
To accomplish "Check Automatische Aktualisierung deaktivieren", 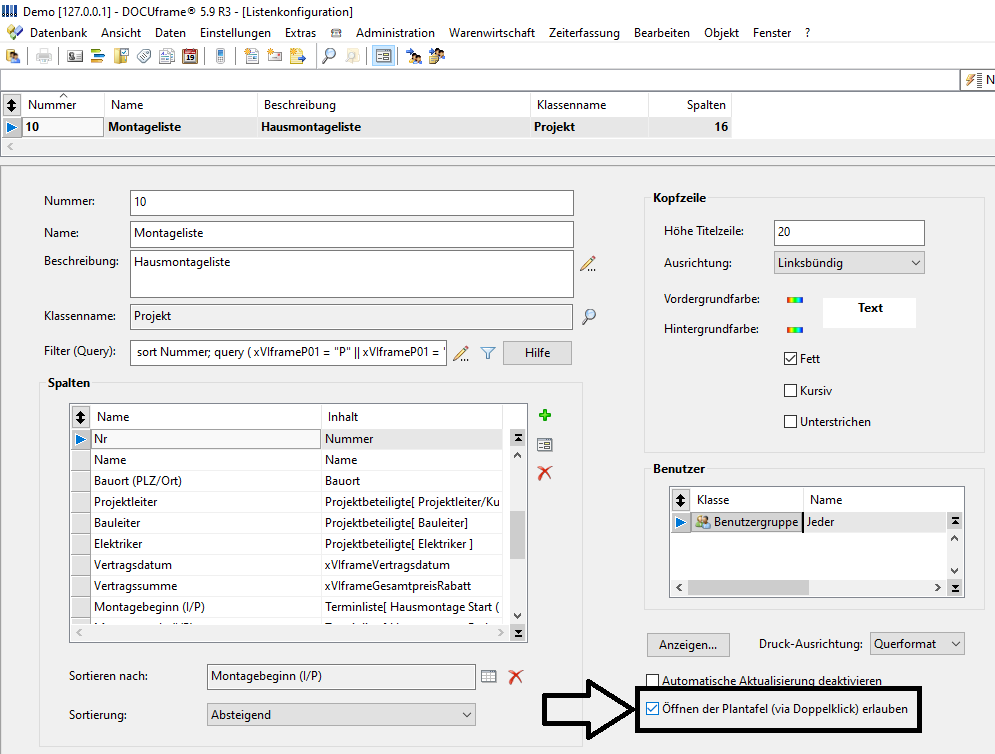I will click(652, 680).
